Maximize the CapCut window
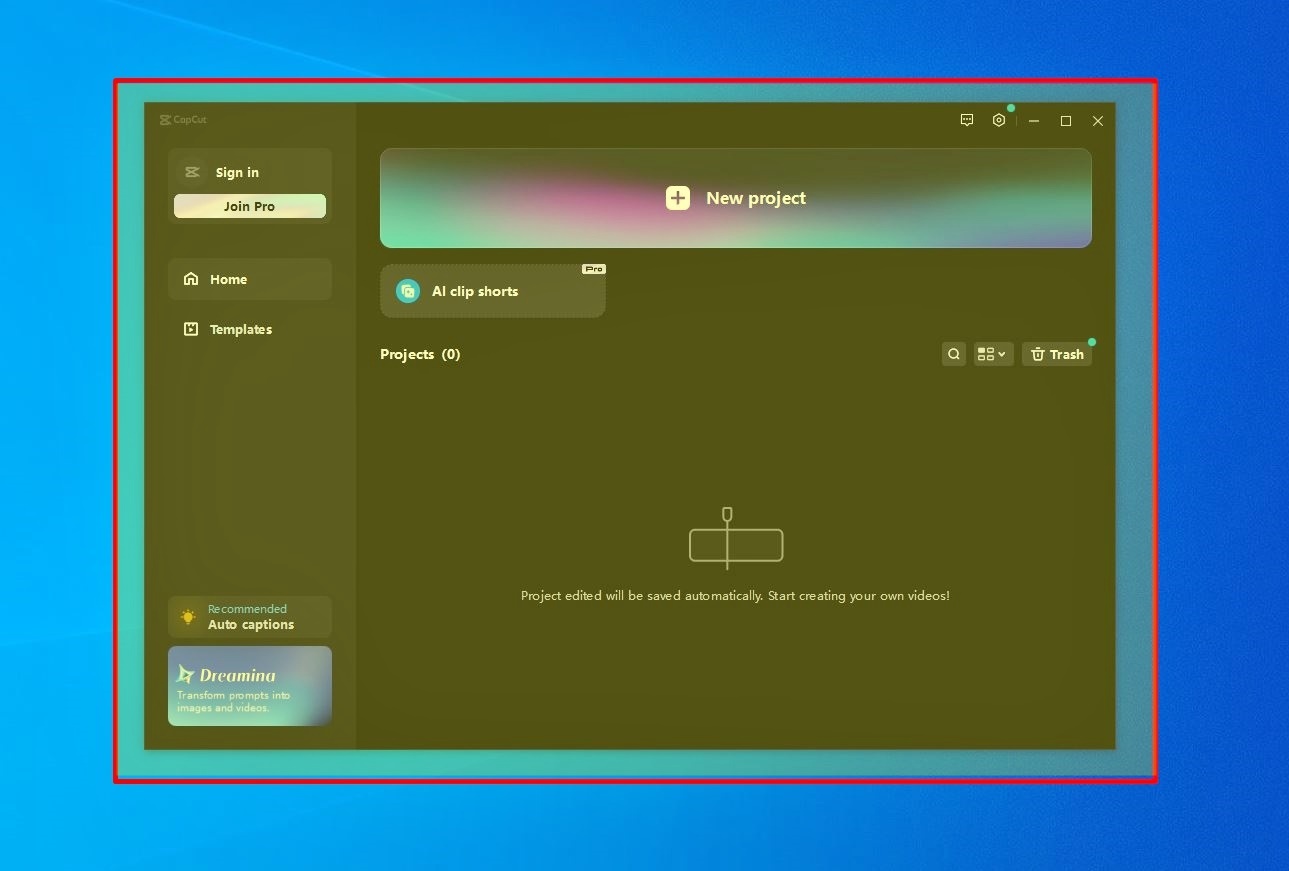1289x871 pixels. coord(1066,121)
